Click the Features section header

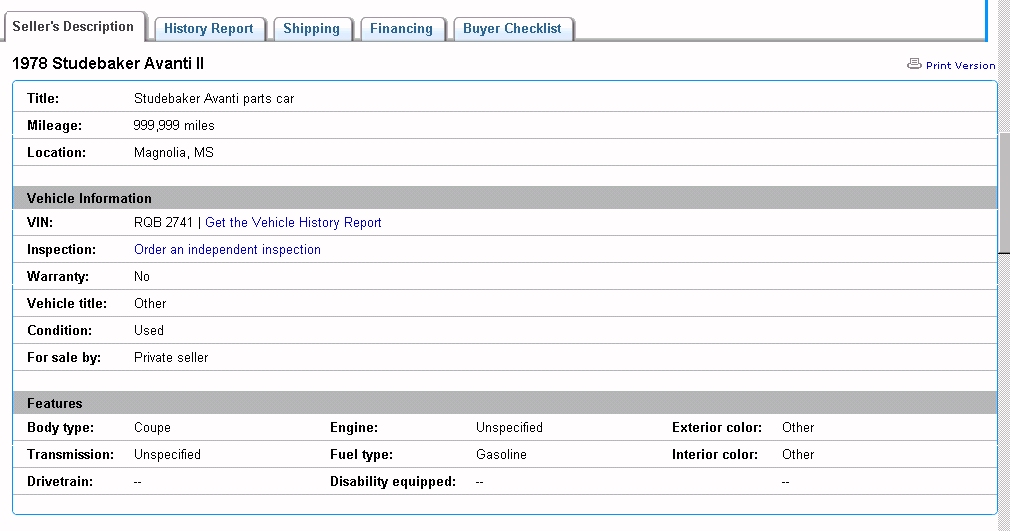[55, 403]
